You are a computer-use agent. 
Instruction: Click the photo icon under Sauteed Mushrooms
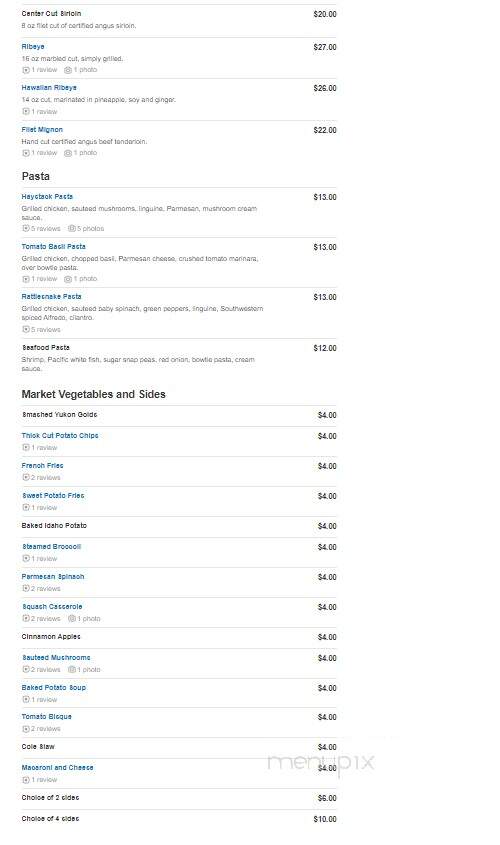click(72, 669)
